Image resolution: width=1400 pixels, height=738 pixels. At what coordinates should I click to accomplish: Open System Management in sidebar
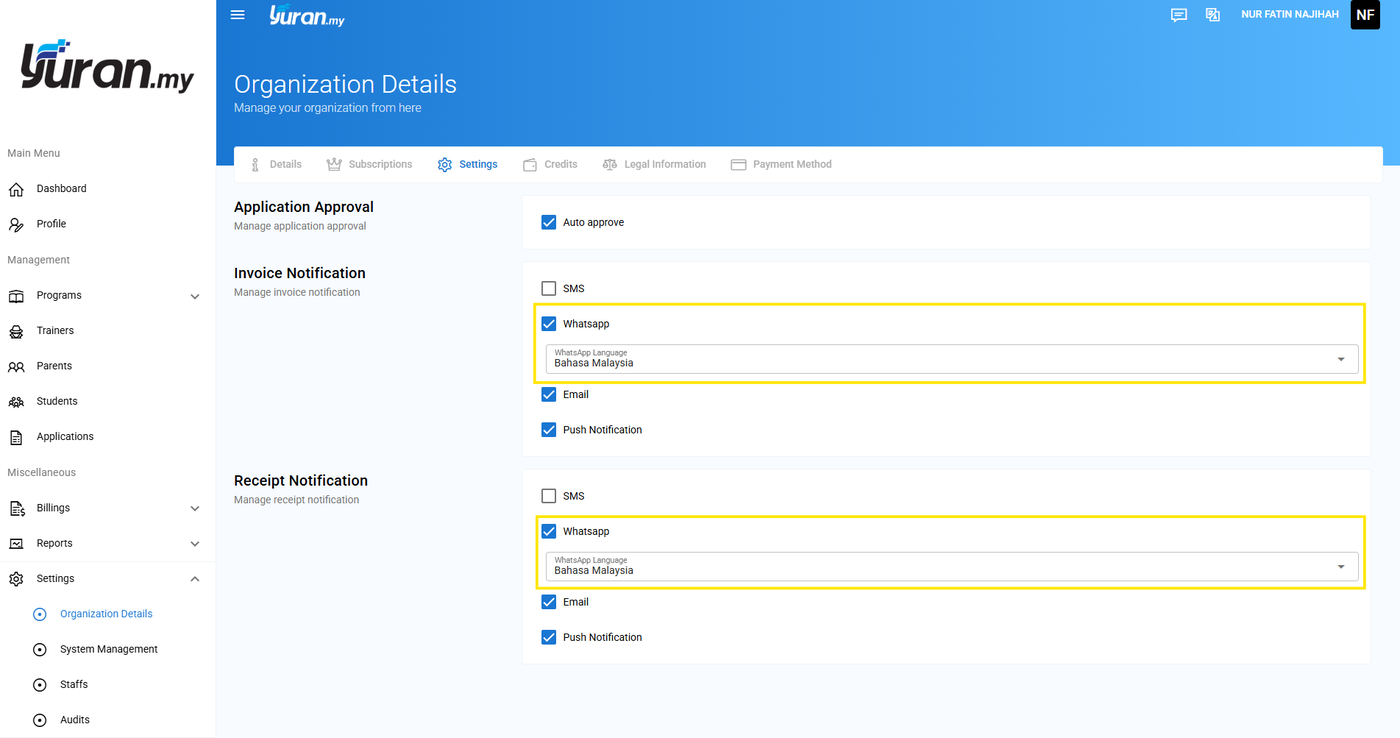coord(109,649)
